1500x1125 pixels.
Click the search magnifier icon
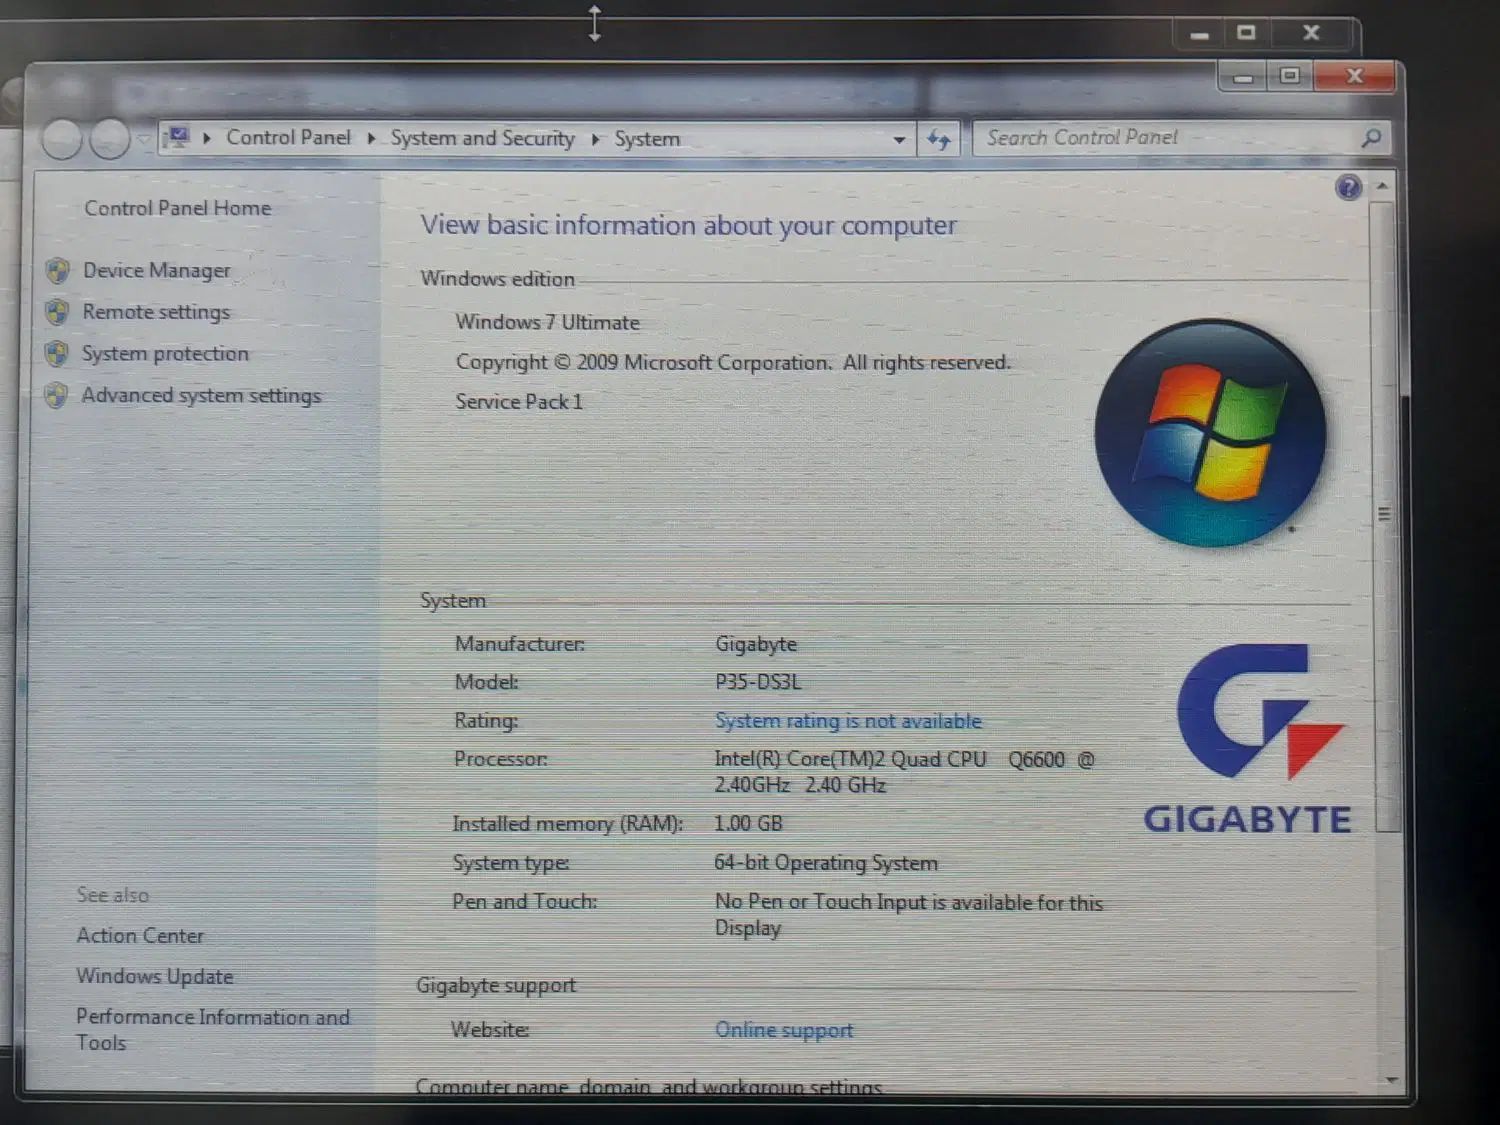point(1371,138)
